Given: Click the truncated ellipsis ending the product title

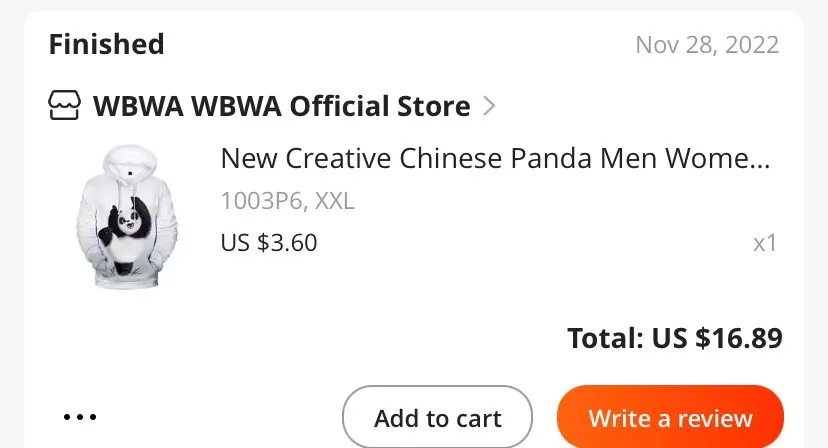Looking at the screenshot, I should click(x=760, y=160).
